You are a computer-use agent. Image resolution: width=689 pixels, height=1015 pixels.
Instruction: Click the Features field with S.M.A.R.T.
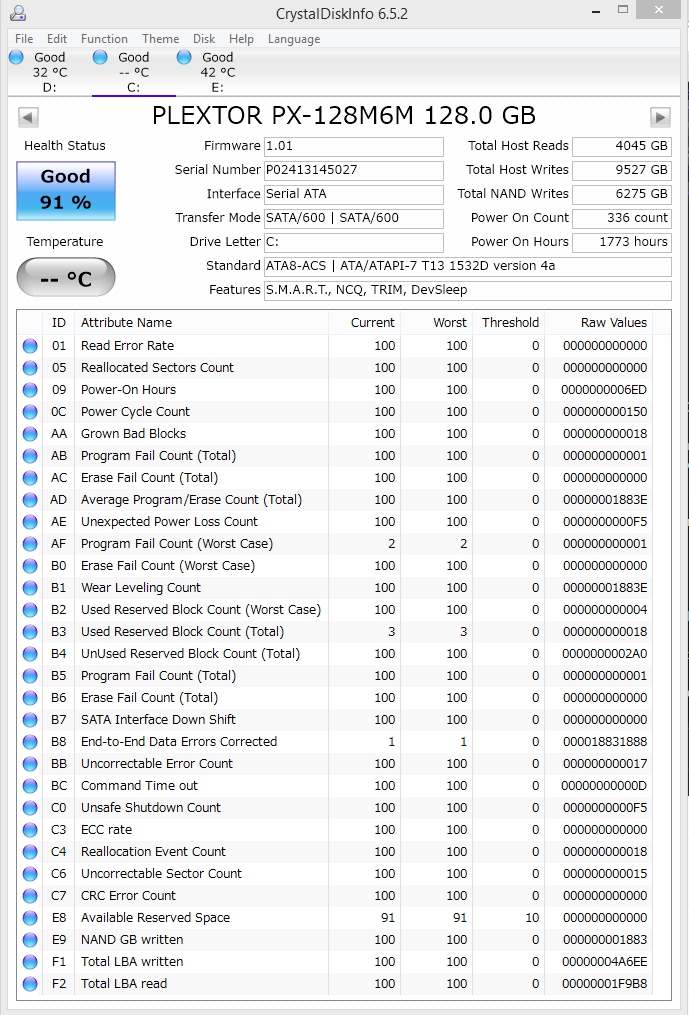tap(468, 290)
